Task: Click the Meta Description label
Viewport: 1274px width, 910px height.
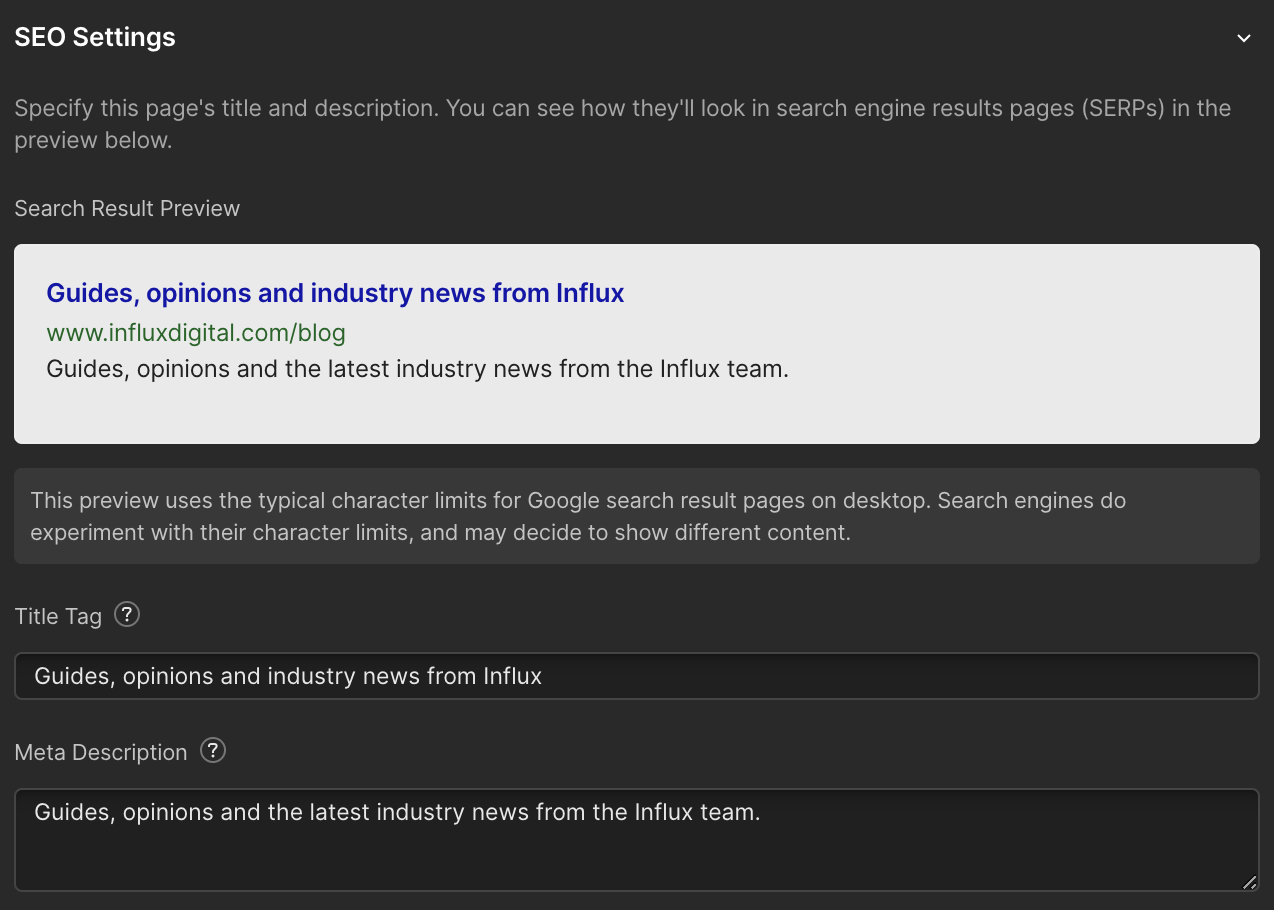Action: (101, 752)
